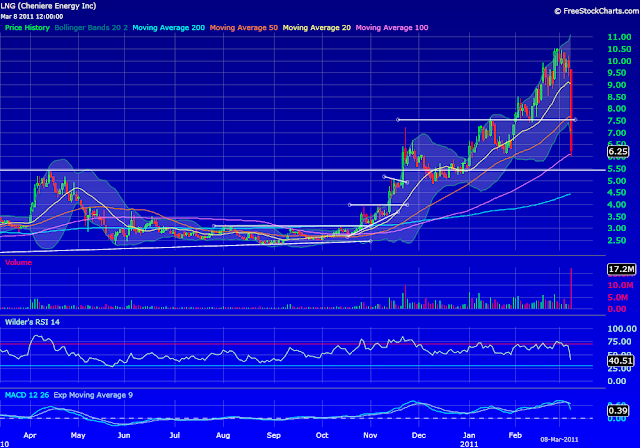Click the Jan 2011 date axis label
640x448 pixels.
pyautogui.click(x=469, y=439)
